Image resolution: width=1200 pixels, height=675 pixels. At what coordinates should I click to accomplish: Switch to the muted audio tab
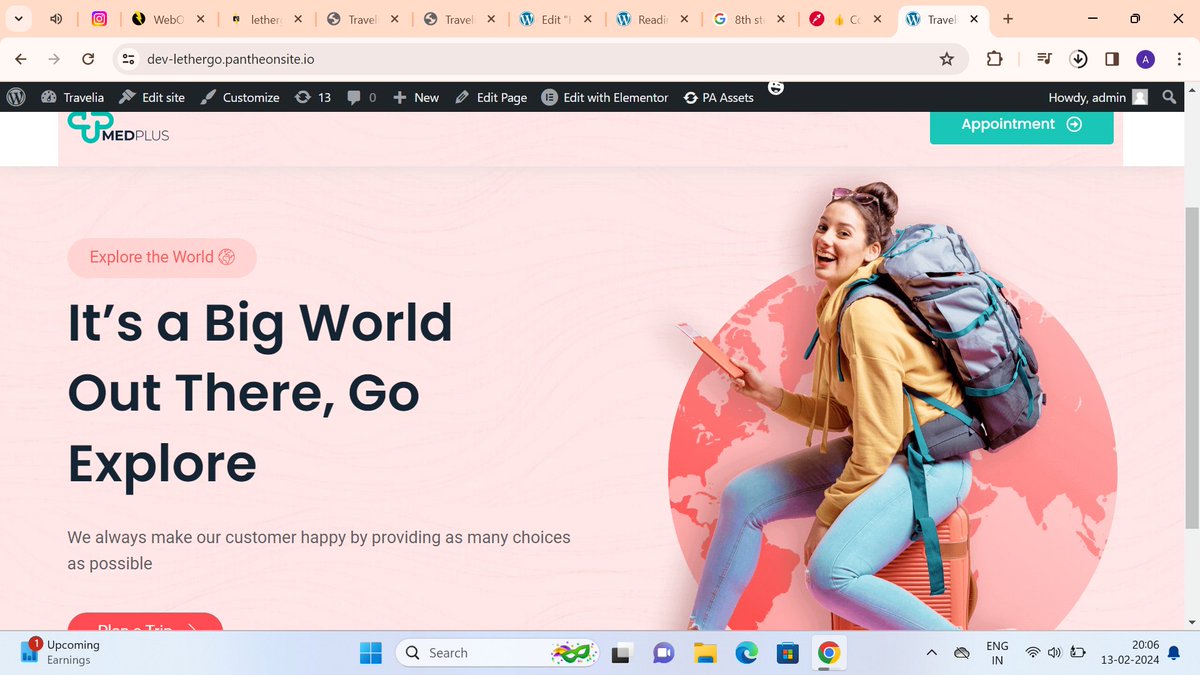pyautogui.click(x=56, y=19)
